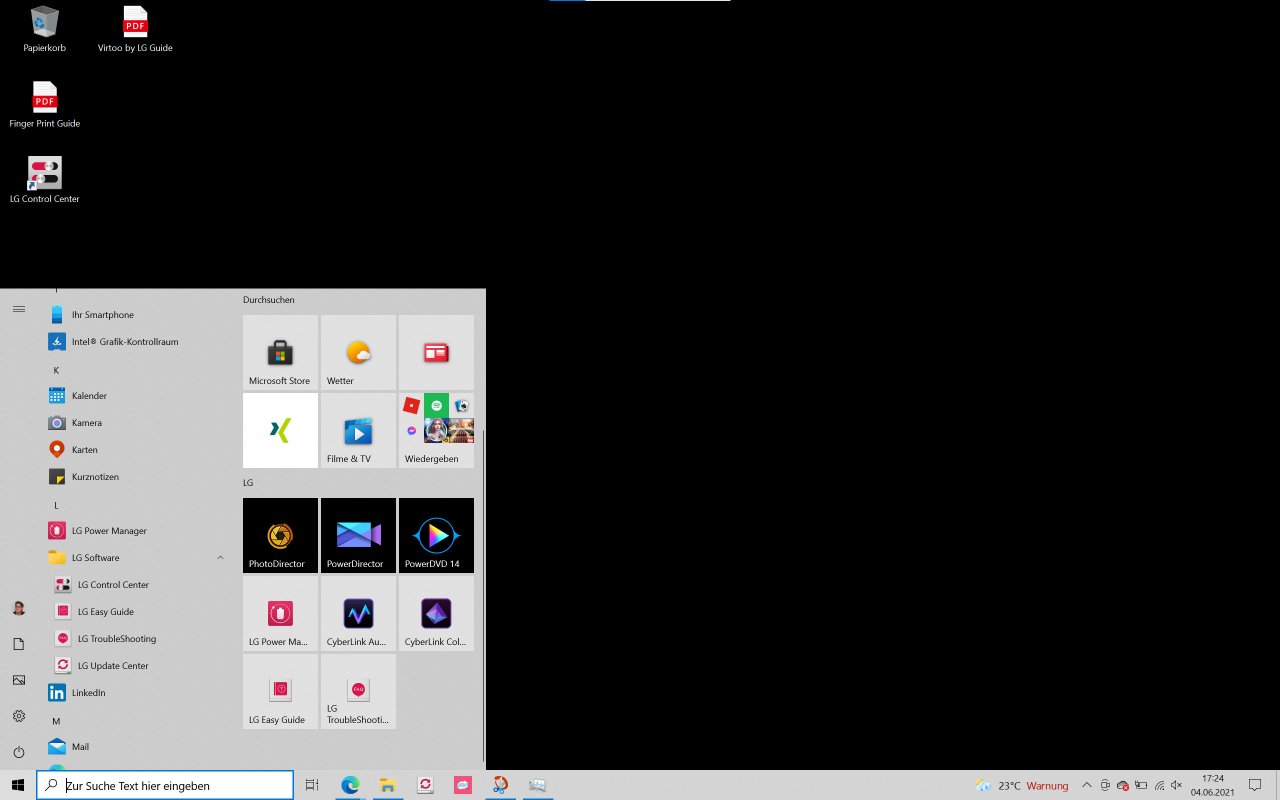Launch PowerDVD 14 from Start tiles
The height and width of the screenshot is (800, 1280).
(436, 535)
